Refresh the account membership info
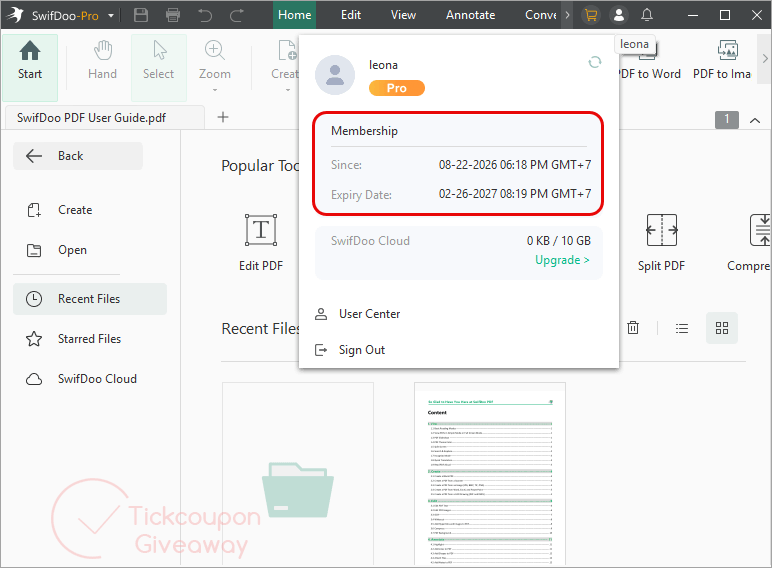 [x=595, y=62]
